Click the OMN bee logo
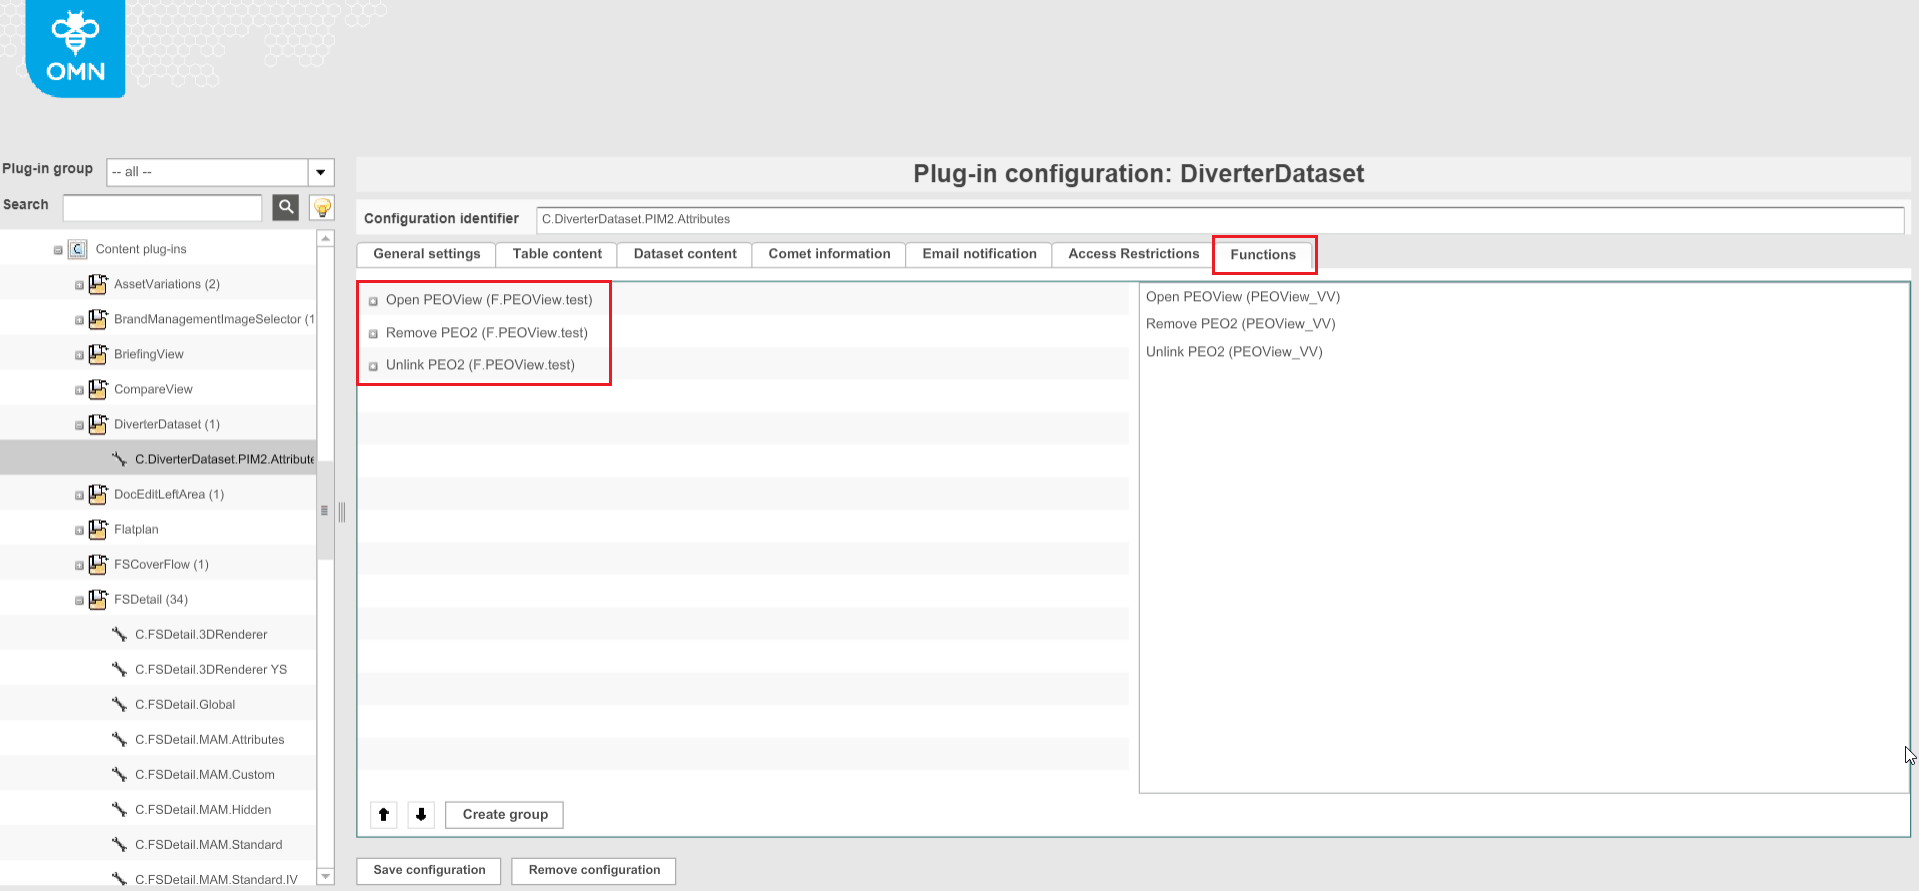The image size is (1919, 891). (75, 47)
